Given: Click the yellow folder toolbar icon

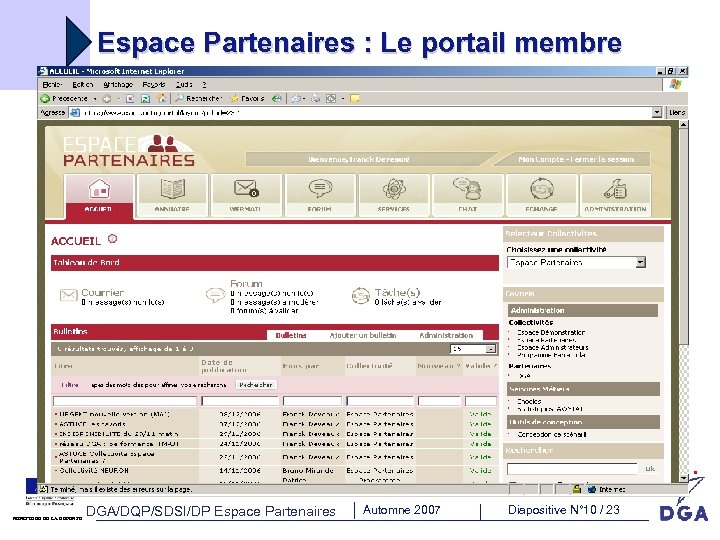Looking at the screenshot, I should pyautogui.click(x=354, y=98).
